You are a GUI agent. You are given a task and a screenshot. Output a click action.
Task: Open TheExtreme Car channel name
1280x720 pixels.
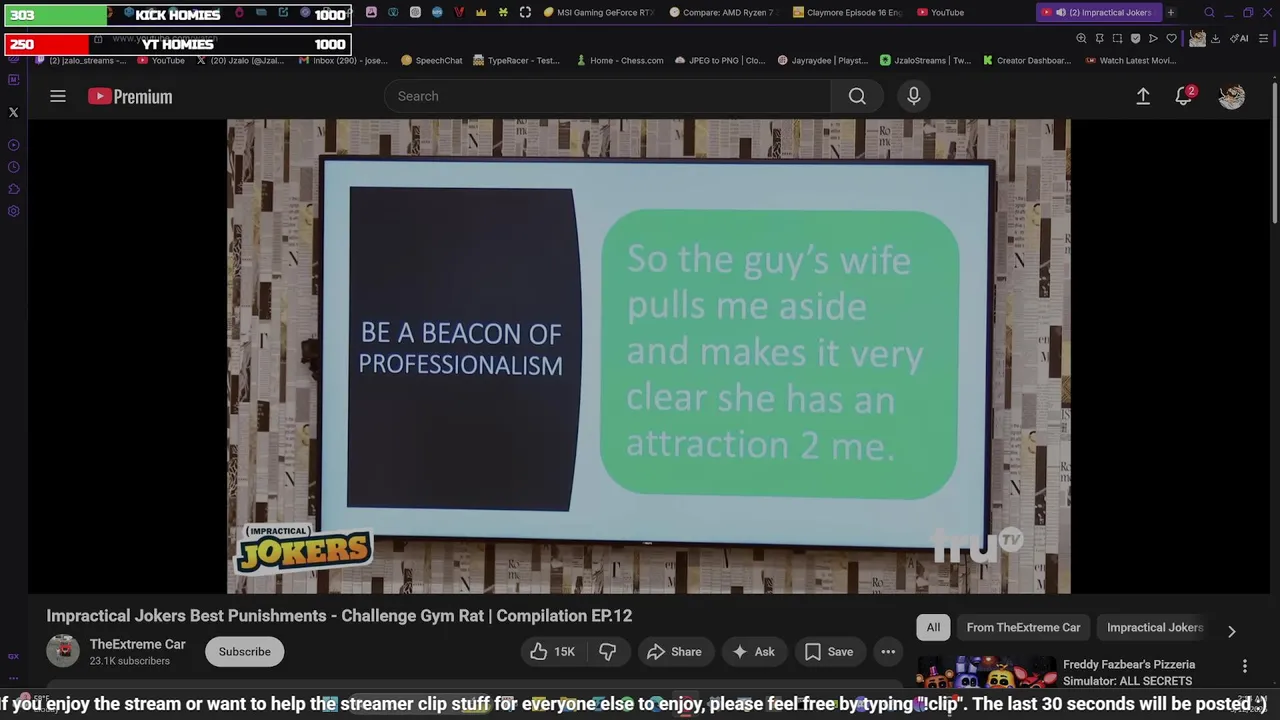tap(138, 644)
